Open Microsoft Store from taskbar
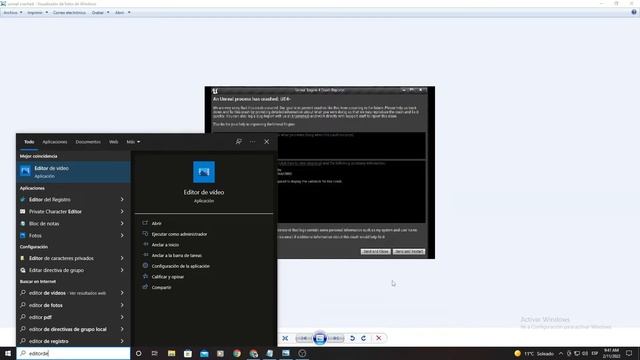 point(188,353)
